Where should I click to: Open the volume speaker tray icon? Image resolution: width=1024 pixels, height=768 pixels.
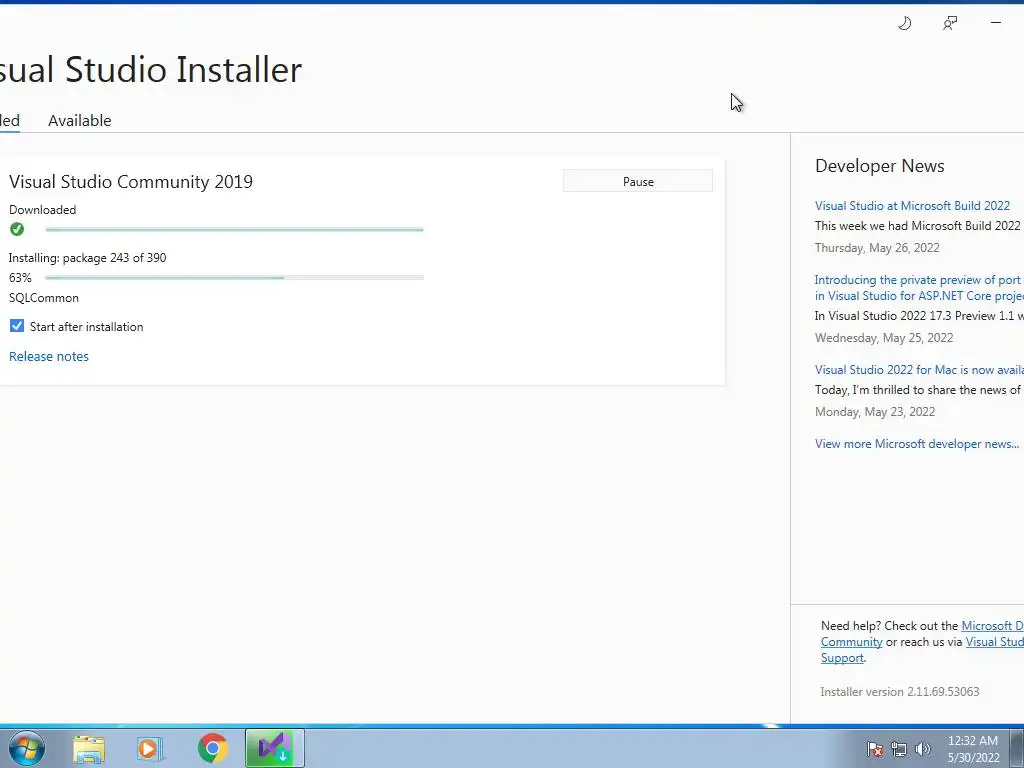[x=923, y=750]
